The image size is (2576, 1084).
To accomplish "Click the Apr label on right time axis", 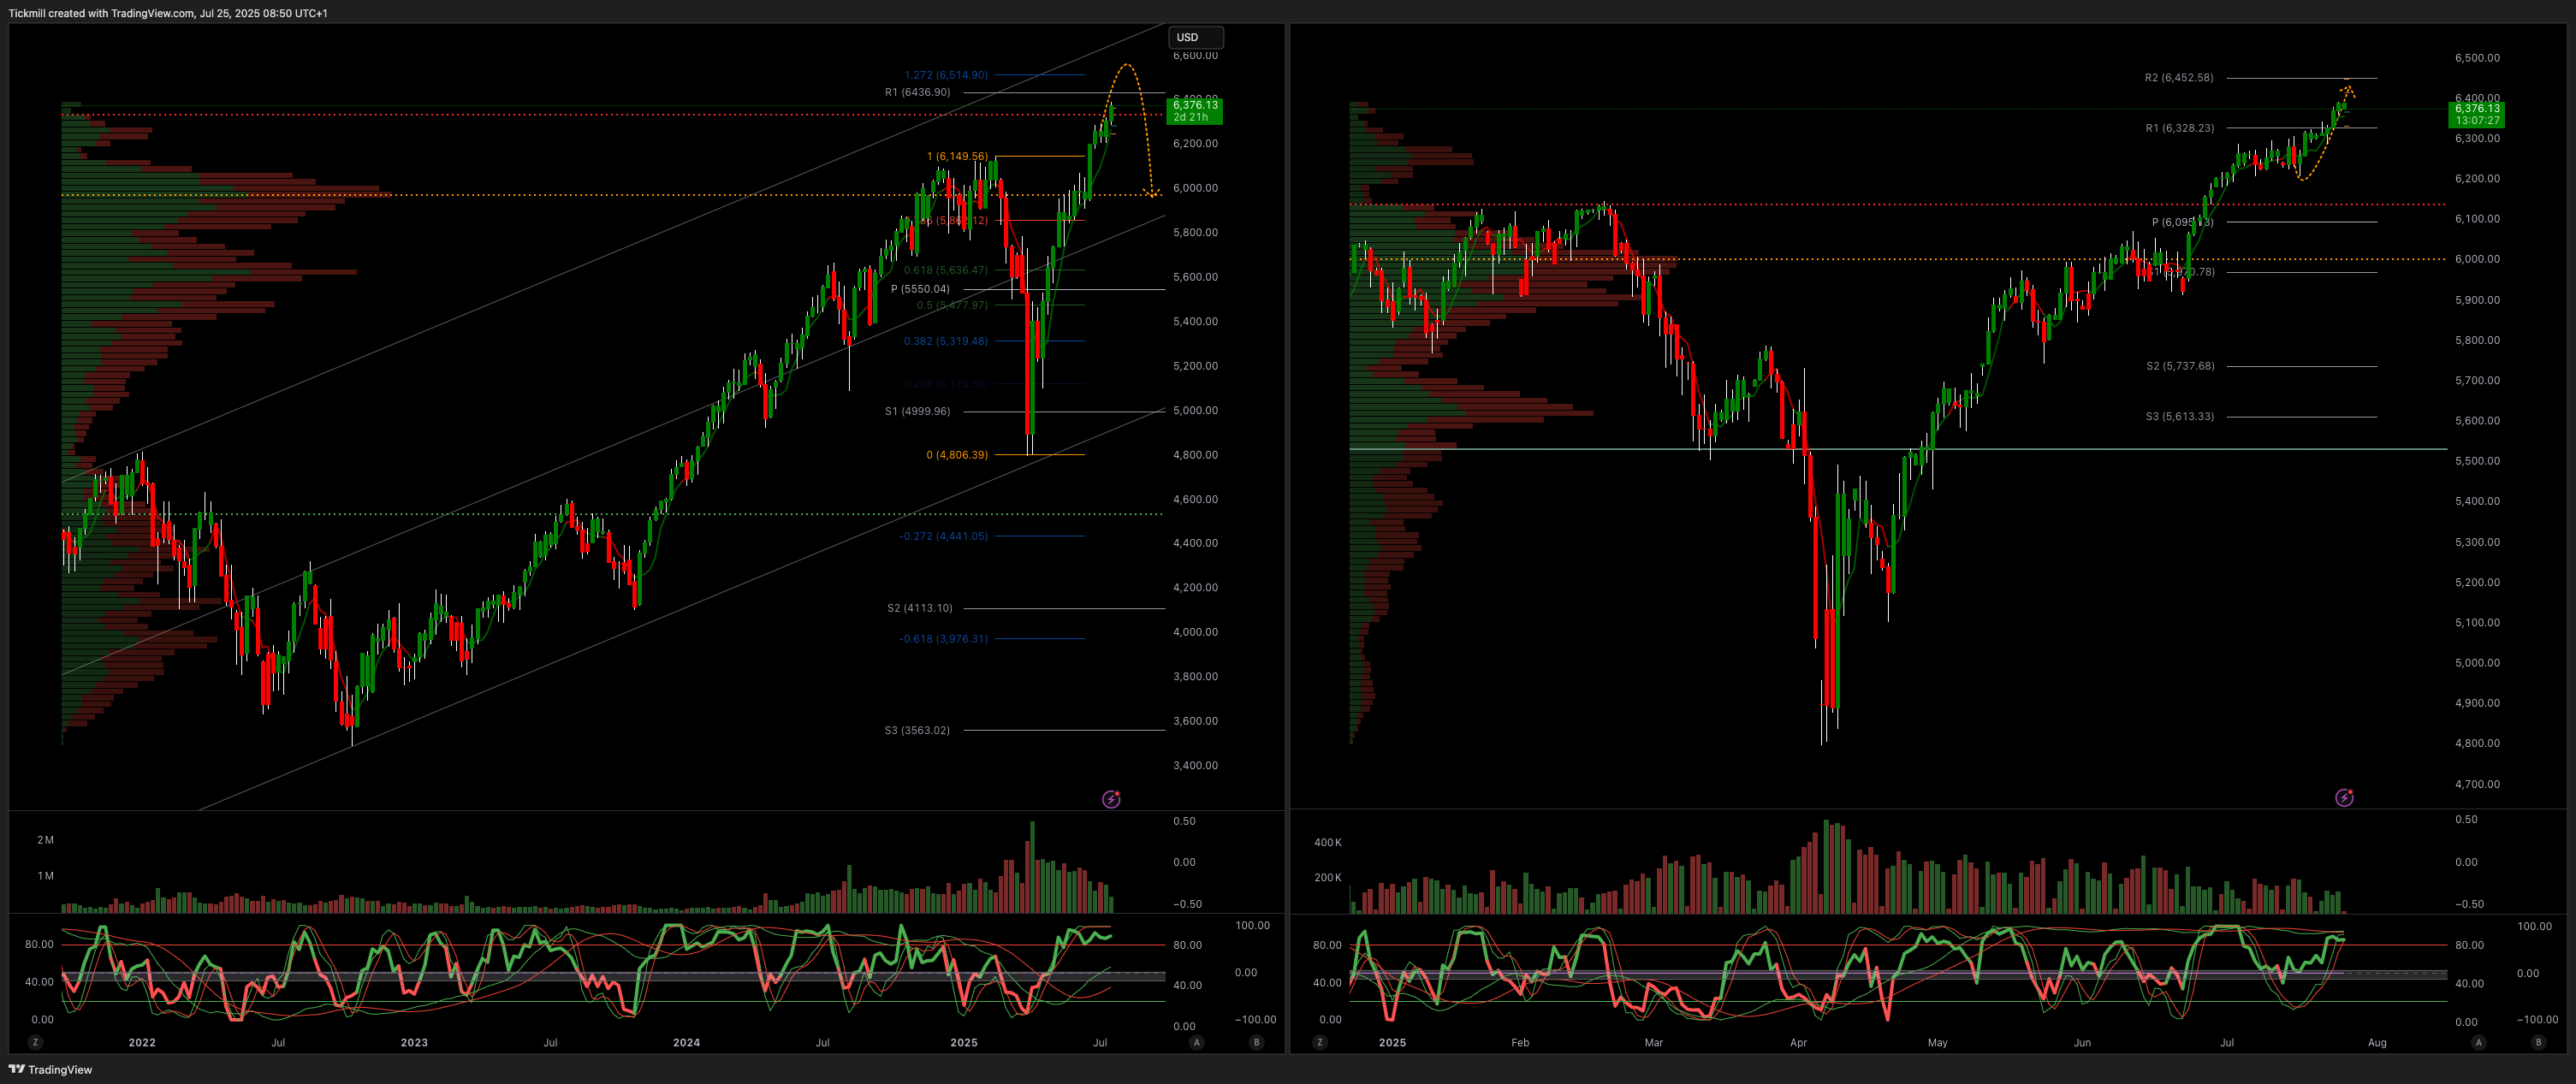I will pos(1798,1042).
